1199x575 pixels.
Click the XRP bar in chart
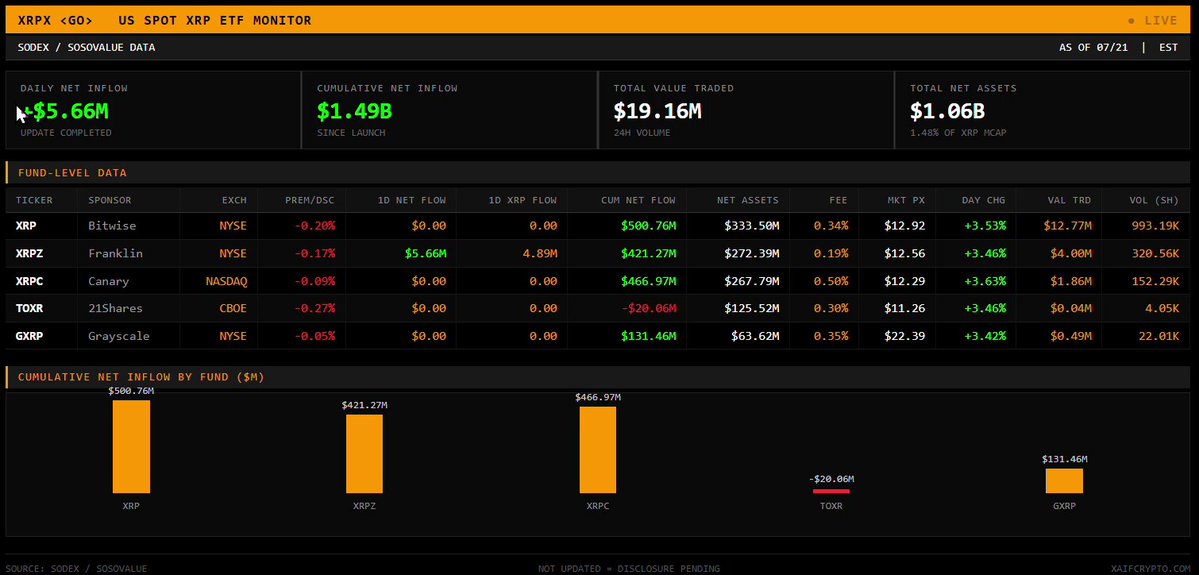tap(132, 447)
